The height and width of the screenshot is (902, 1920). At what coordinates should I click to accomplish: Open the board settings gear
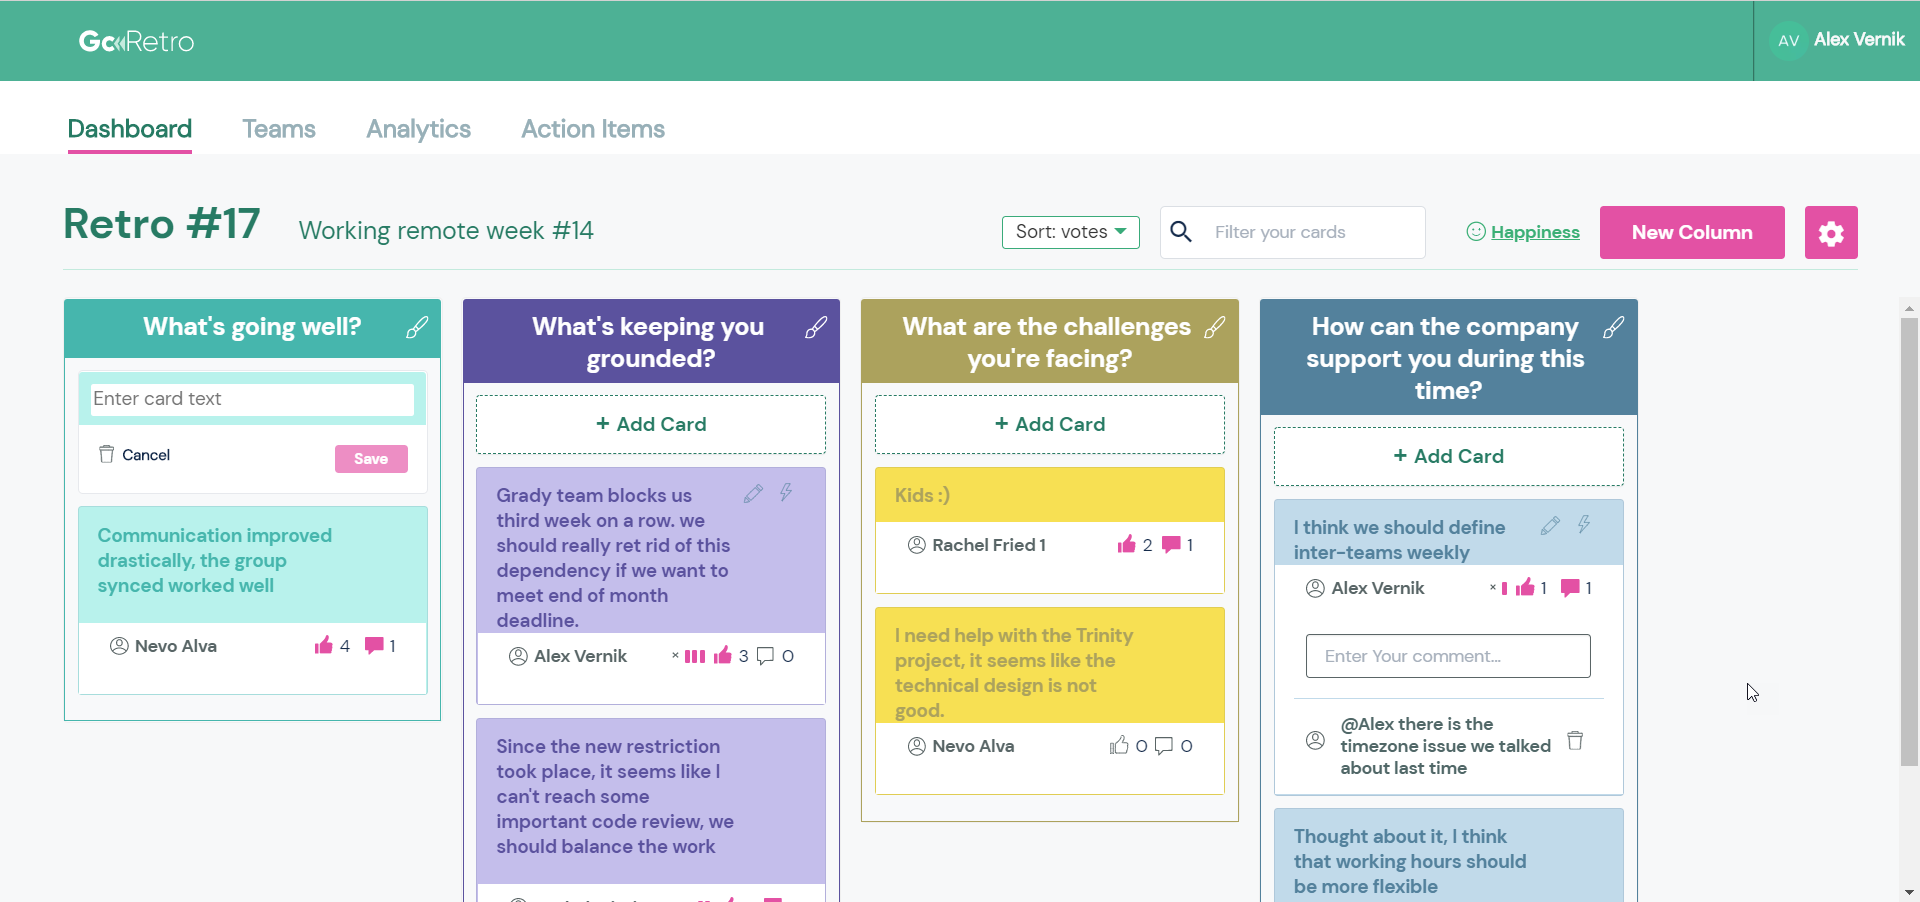click(1830, 233)
